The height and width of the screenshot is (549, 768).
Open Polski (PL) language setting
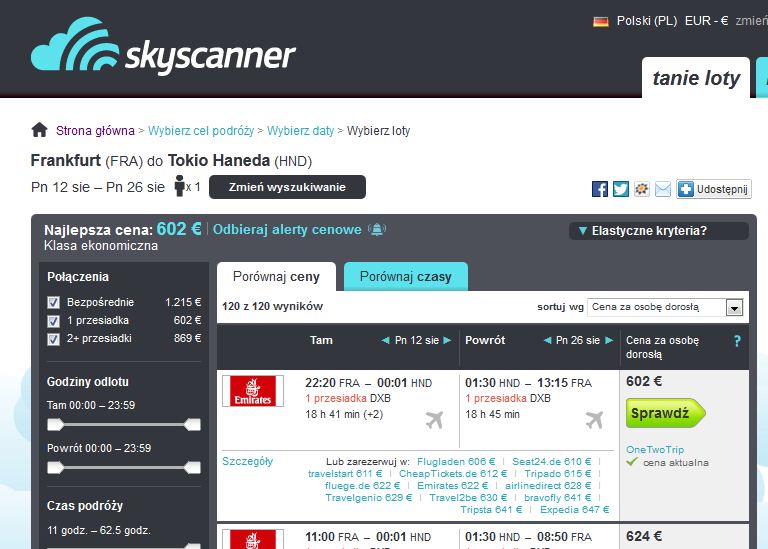pyautogui.click(x=647, y=21)
